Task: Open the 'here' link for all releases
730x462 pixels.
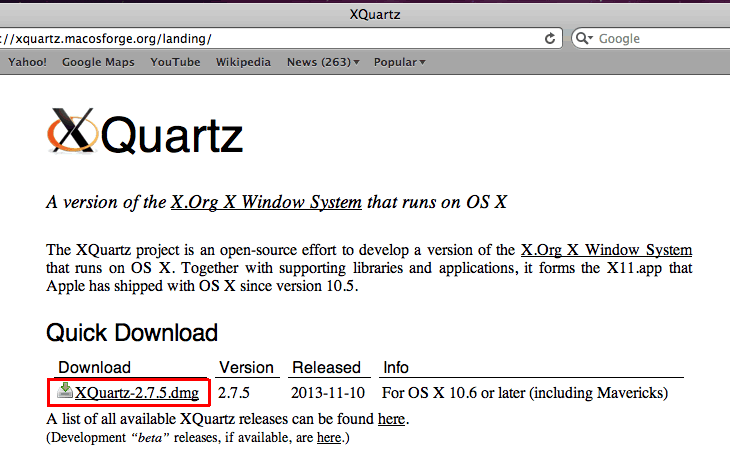Action: tap(391, 419)
